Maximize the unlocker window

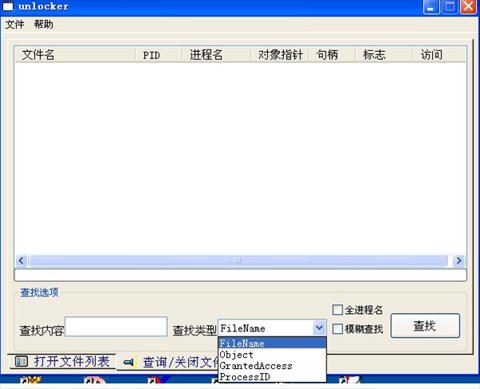(x=450, y=7)
